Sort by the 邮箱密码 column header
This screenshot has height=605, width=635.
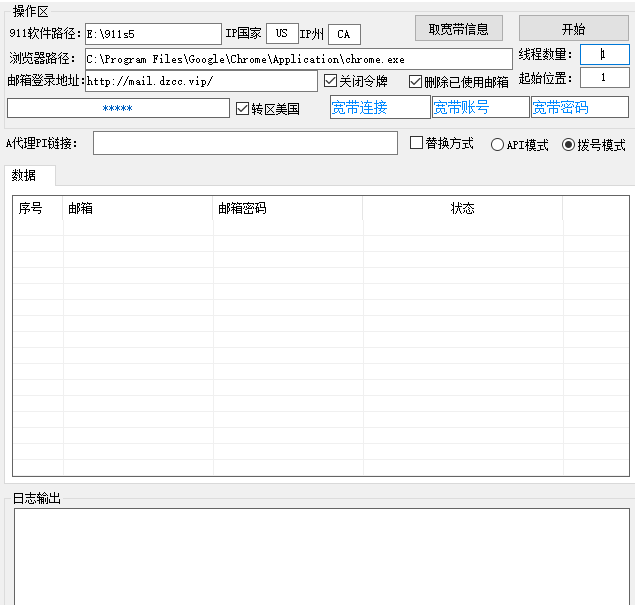(287, 209)
